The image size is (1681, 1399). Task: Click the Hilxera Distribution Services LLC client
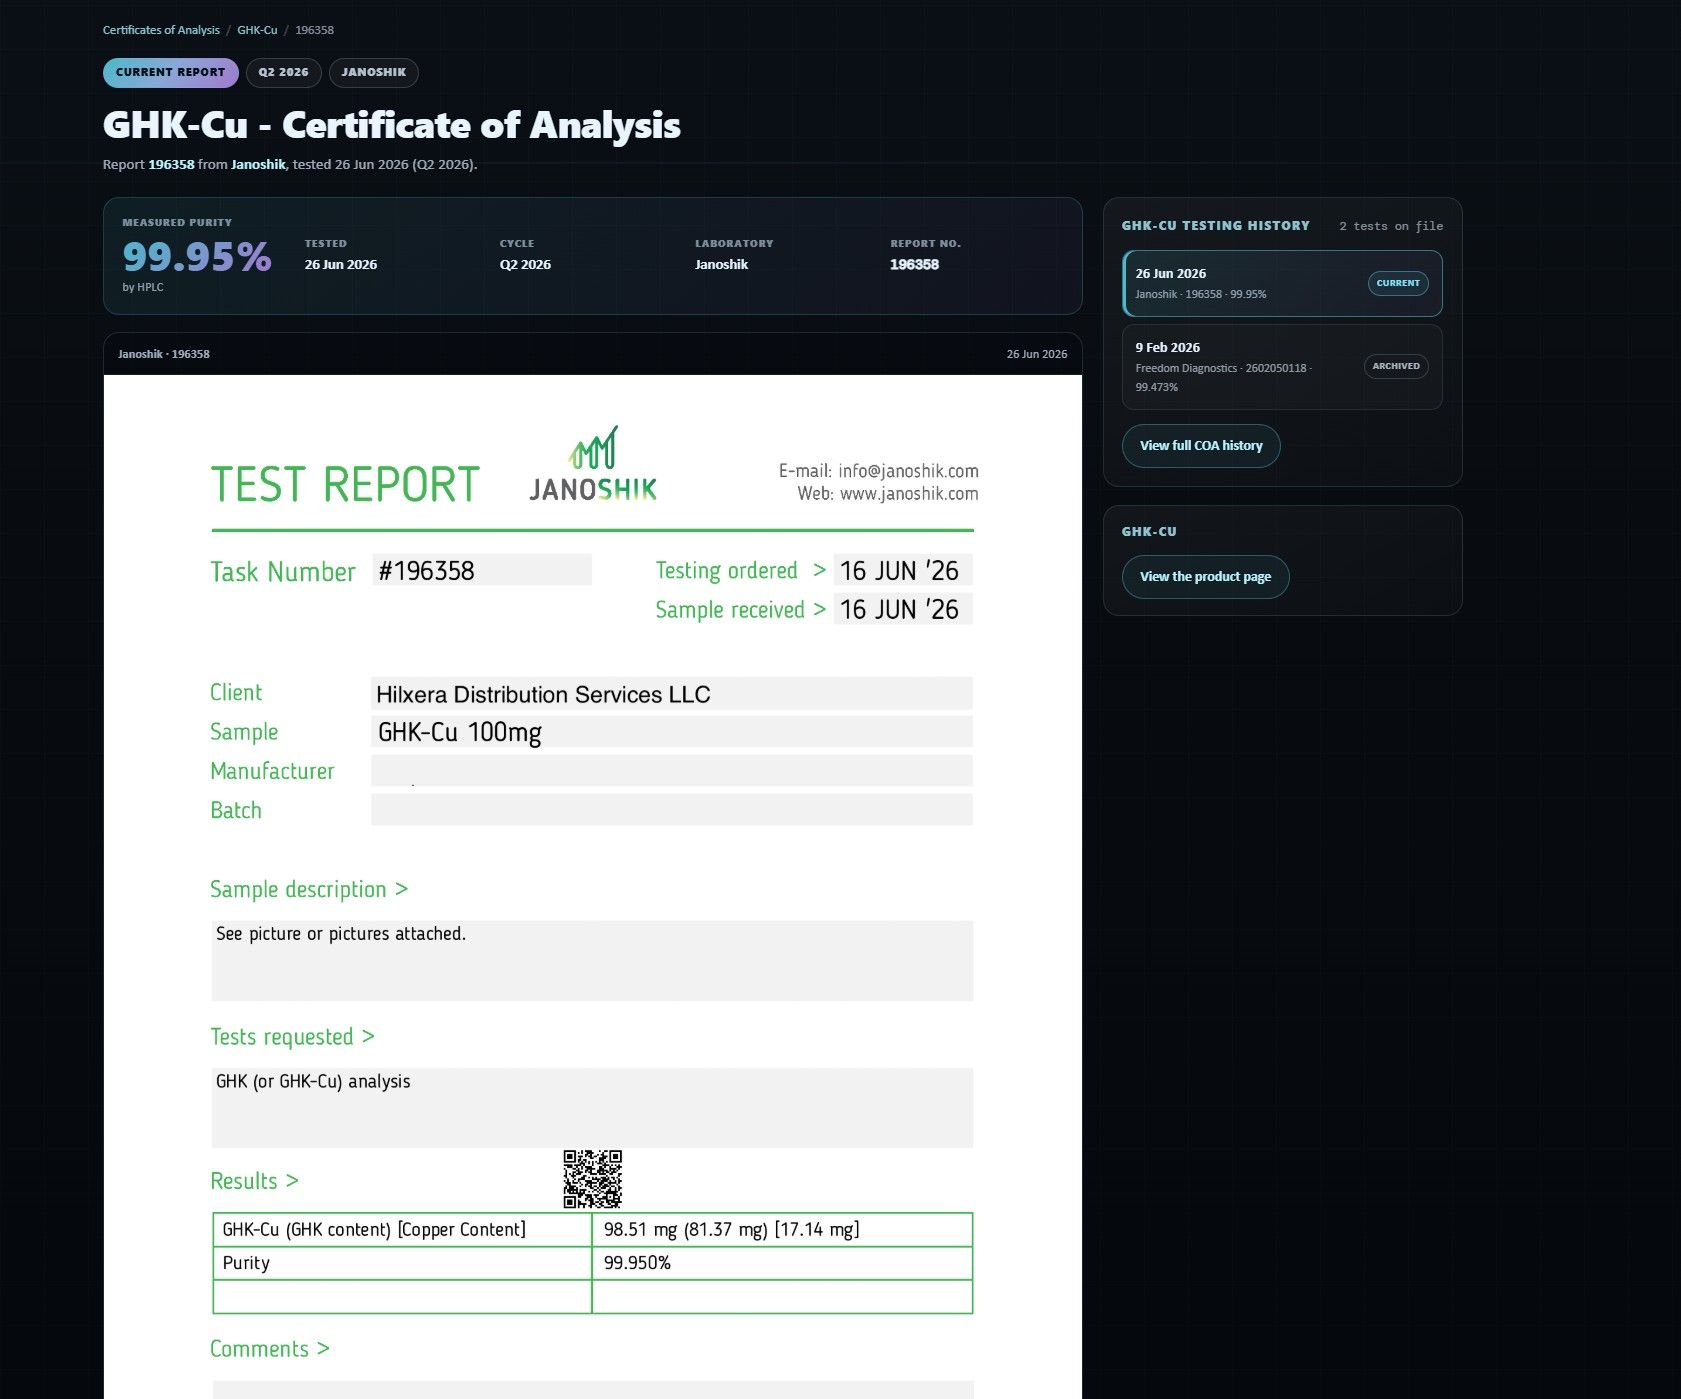pyautogui.click(x=543, y=694)
